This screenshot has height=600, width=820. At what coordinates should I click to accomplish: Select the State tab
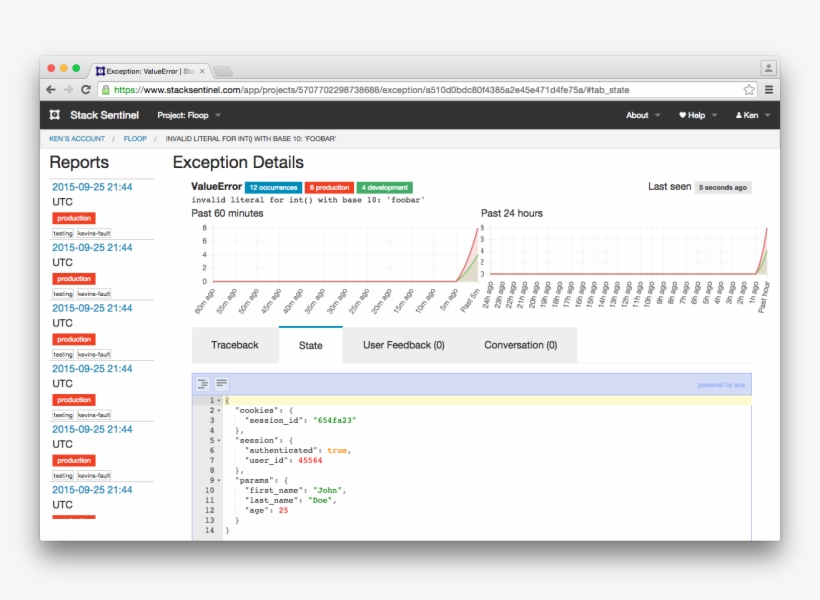311,345
